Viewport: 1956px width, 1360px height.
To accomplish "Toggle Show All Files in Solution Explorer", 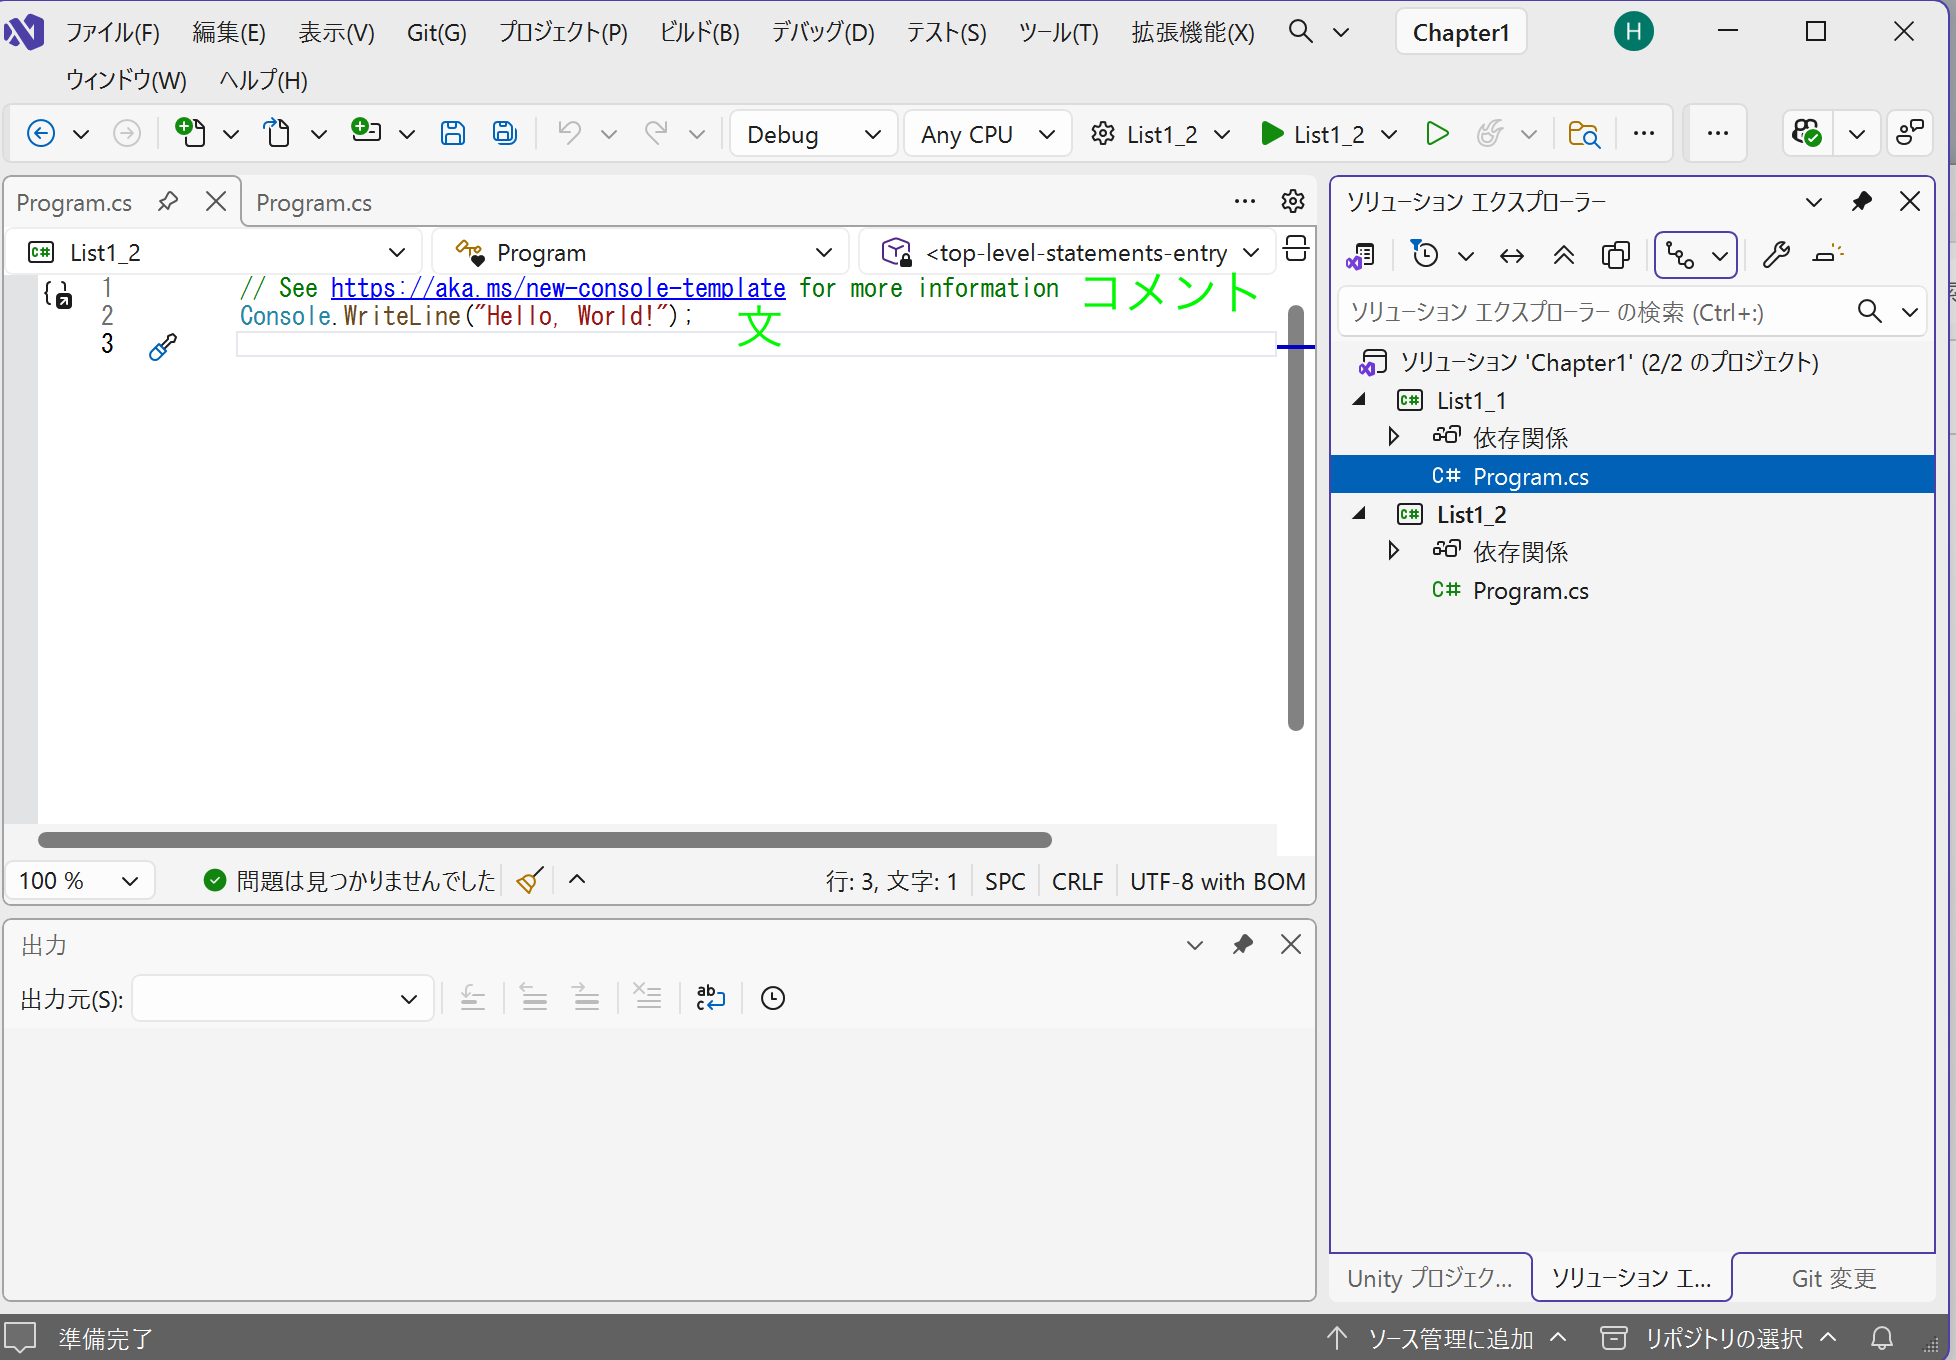I will 1616,255.
